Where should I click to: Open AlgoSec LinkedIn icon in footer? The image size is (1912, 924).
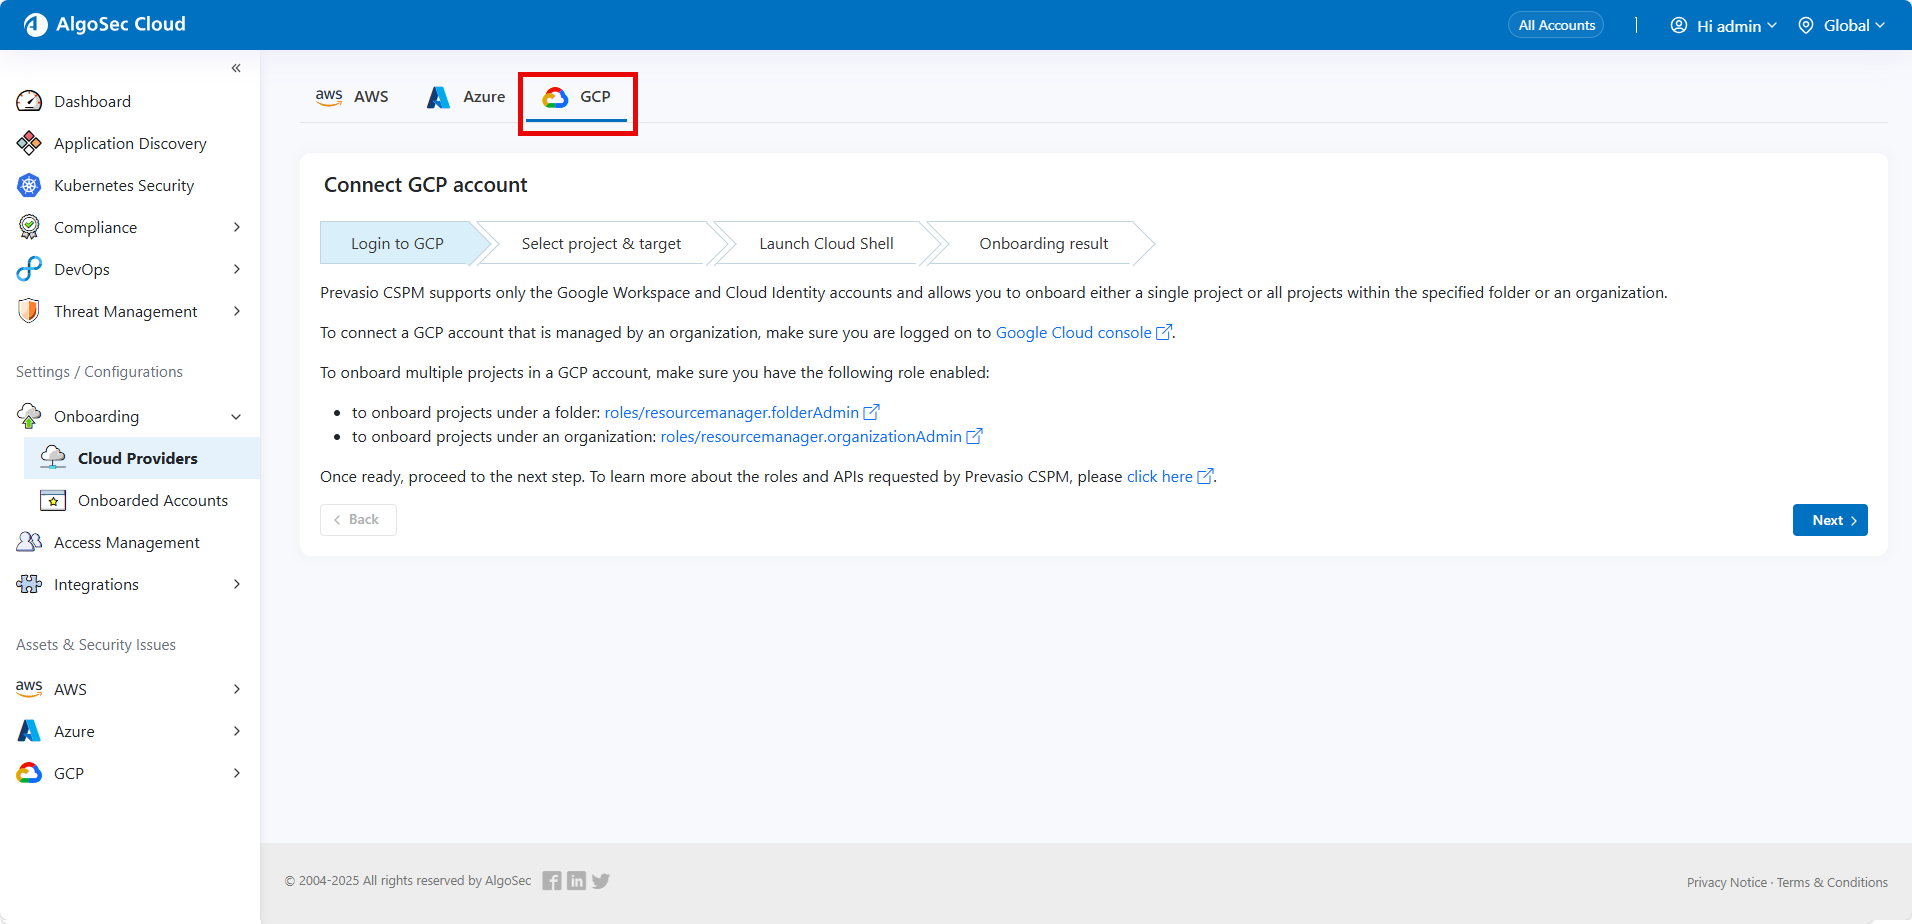pyautogui.click(x=576, y=881)
